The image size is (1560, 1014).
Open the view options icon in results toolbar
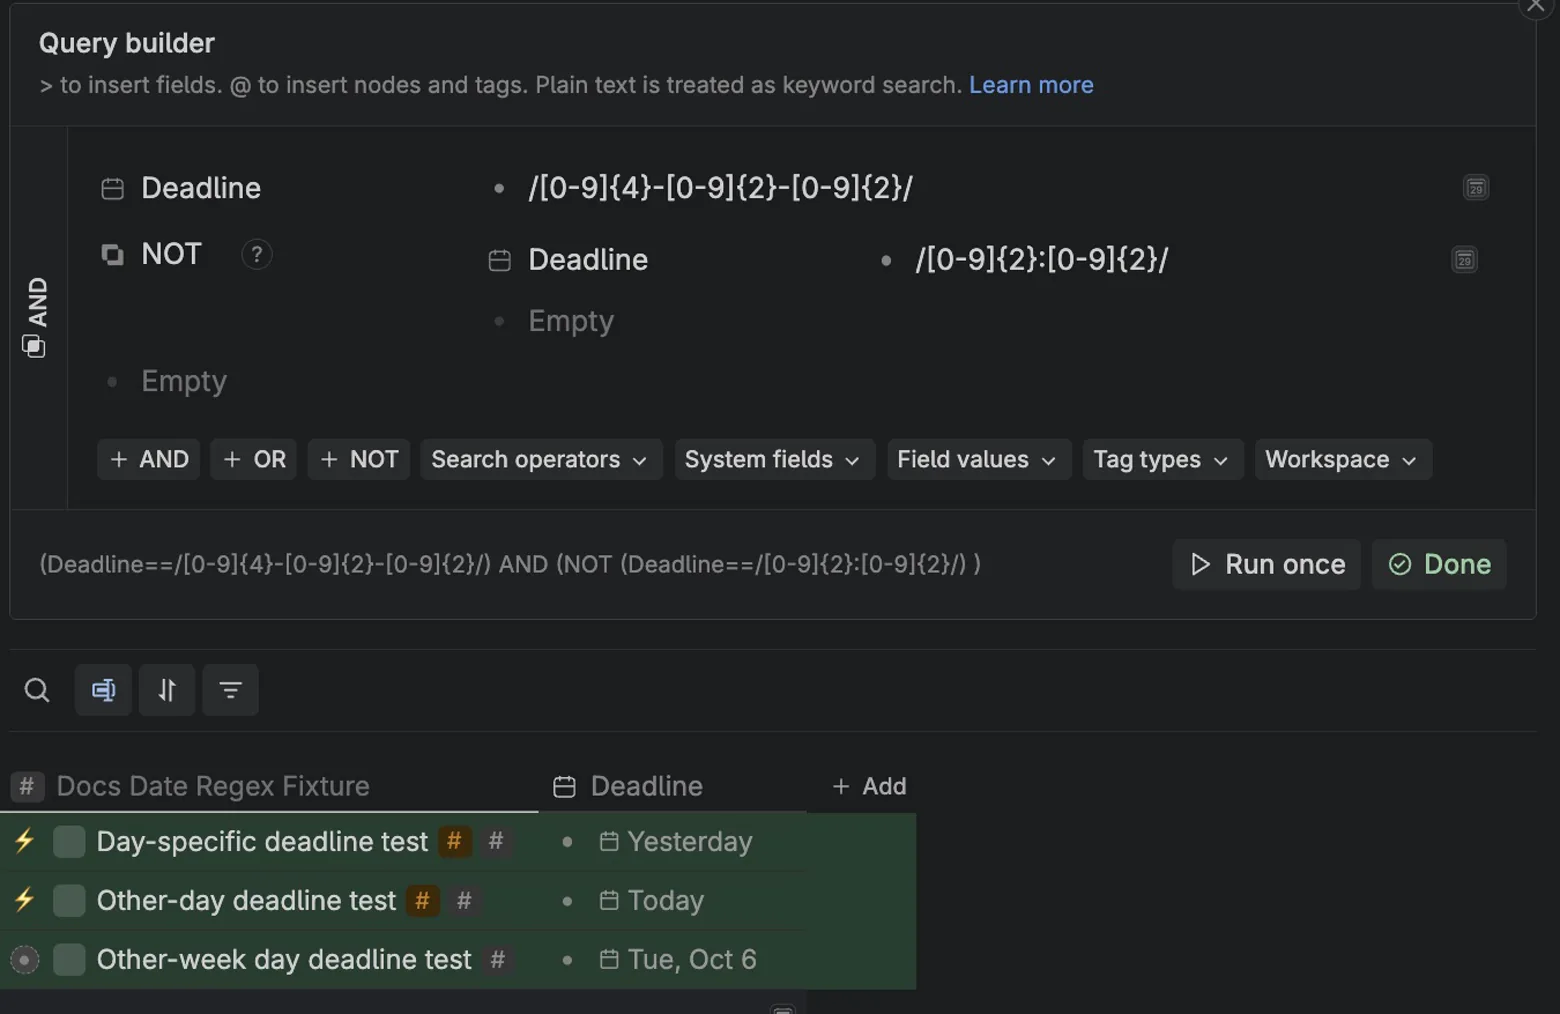[x=103, y=690]
